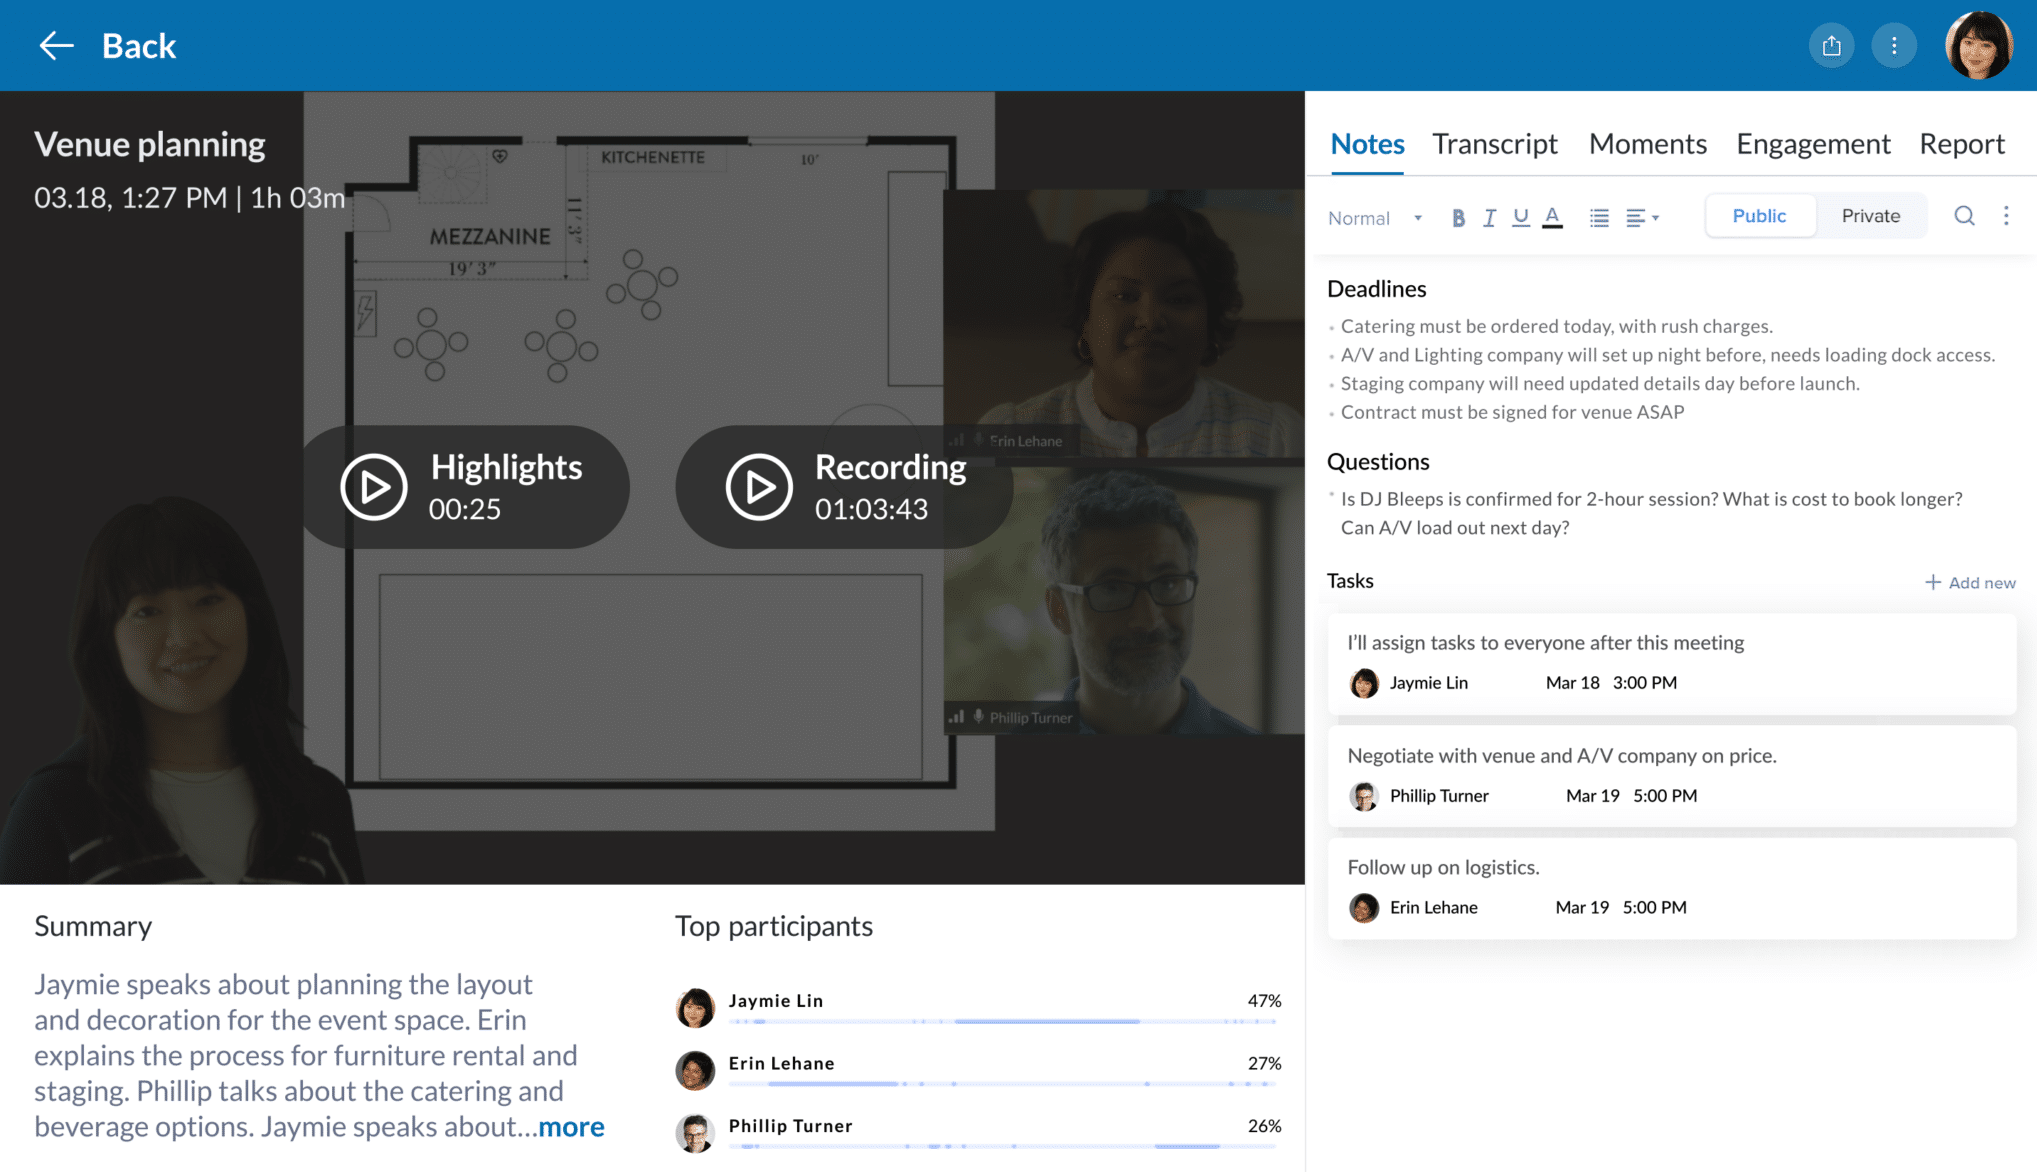The image size is (2037, 1172).
Task: Click due date Mar 18 3:00 PM
Action: [x=1611, y=683]
